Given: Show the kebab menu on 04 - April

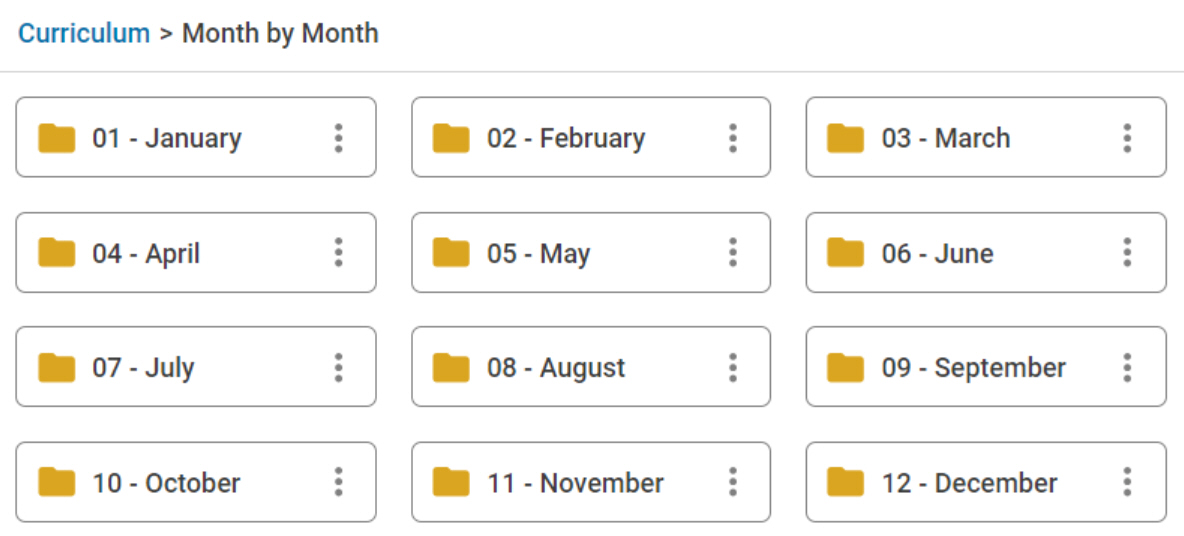Looking at the screenshot, I should 339,253.
